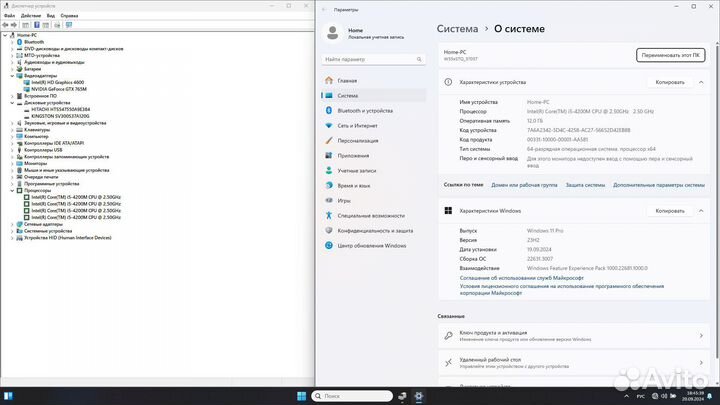The width and height of the screenshot is (720, 405).
Task: Open Центр обновления Windows in Settings sidebar
Action: [x=373, y=246]
